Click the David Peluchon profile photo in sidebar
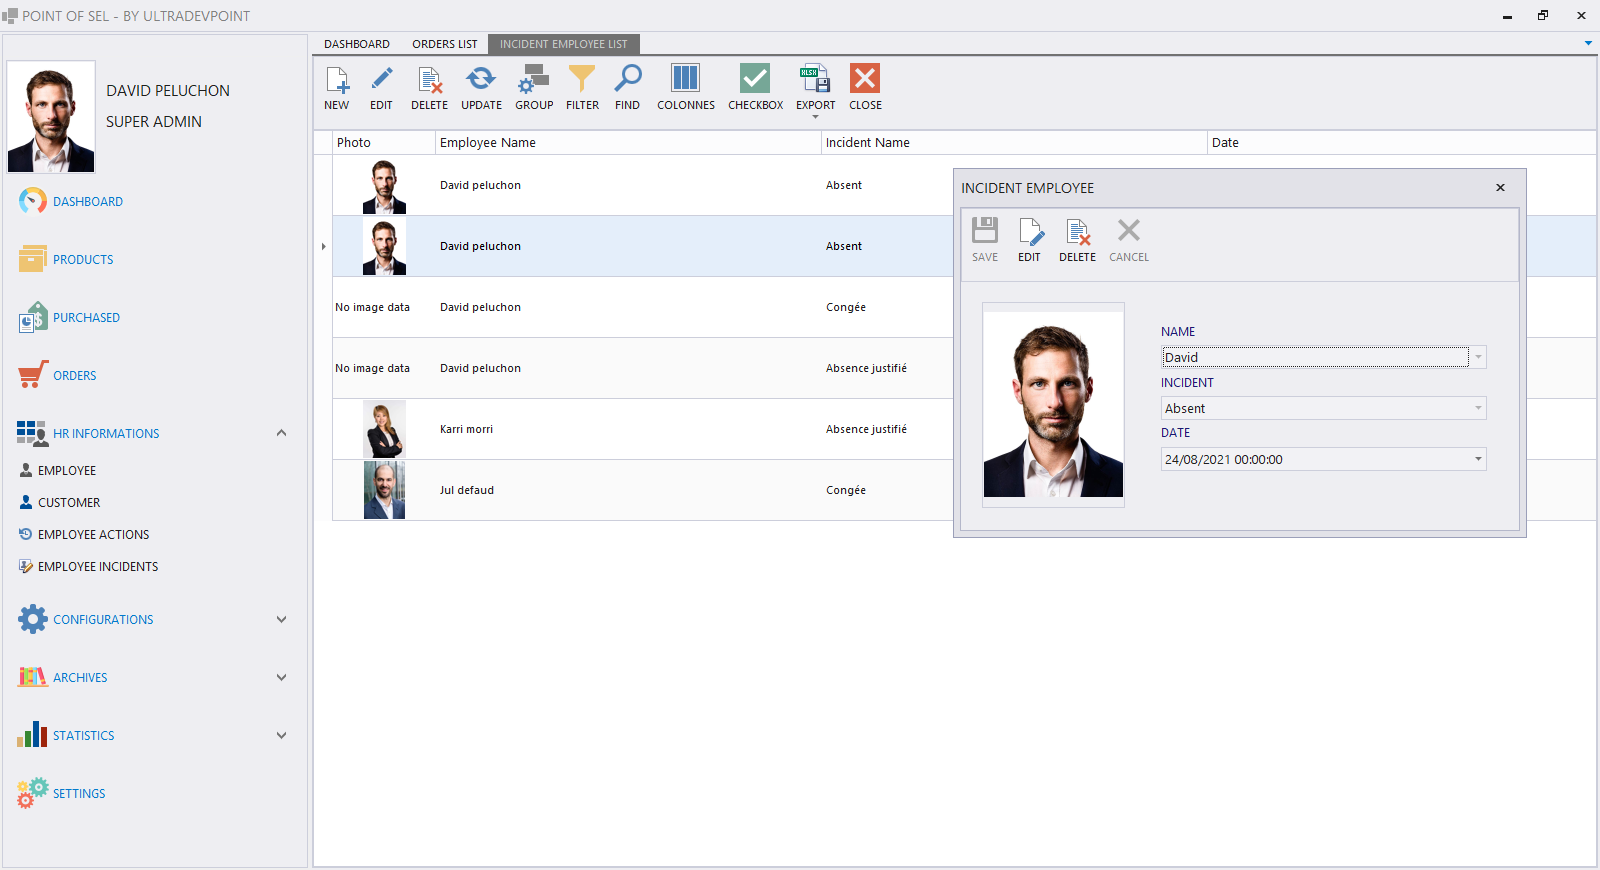 pyautogui.click(x=51, y=116)
